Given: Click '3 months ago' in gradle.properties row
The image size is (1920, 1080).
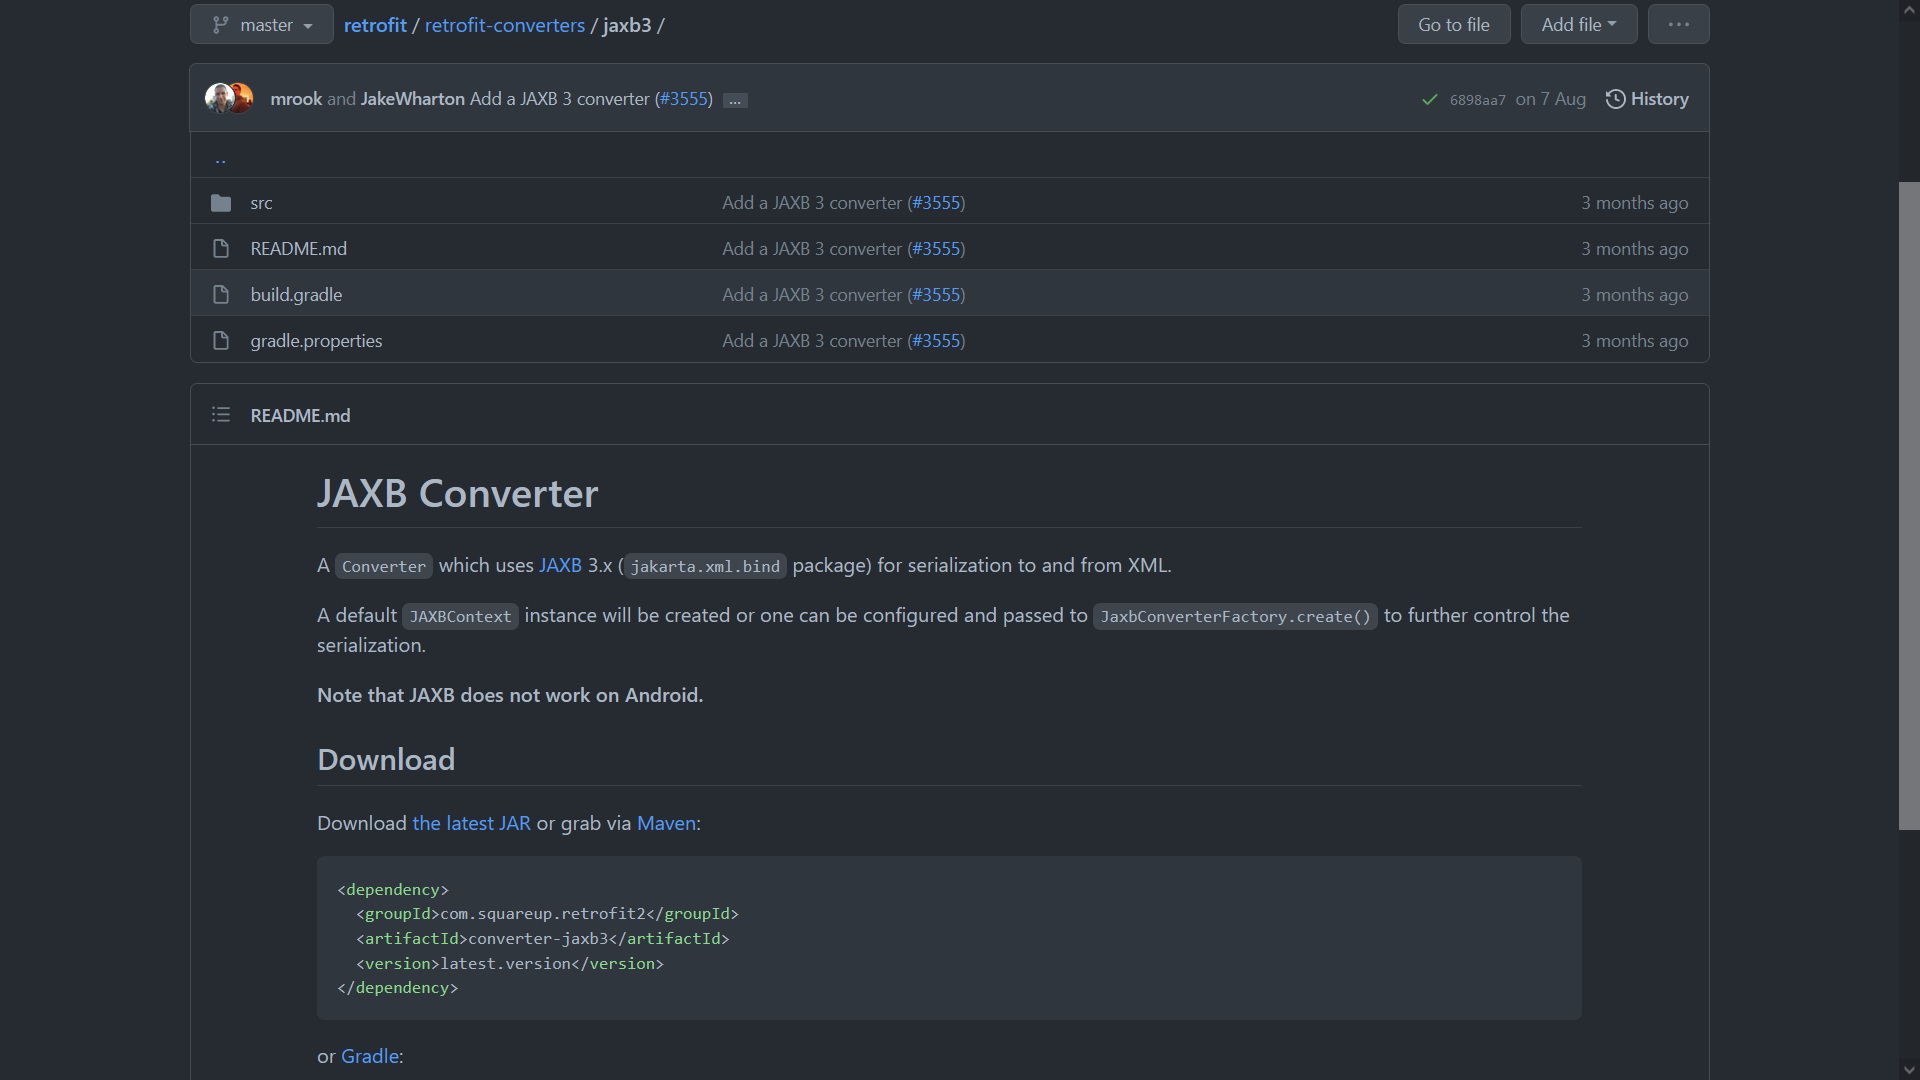Looking at the screenshot, I should tap(1634, 341).
